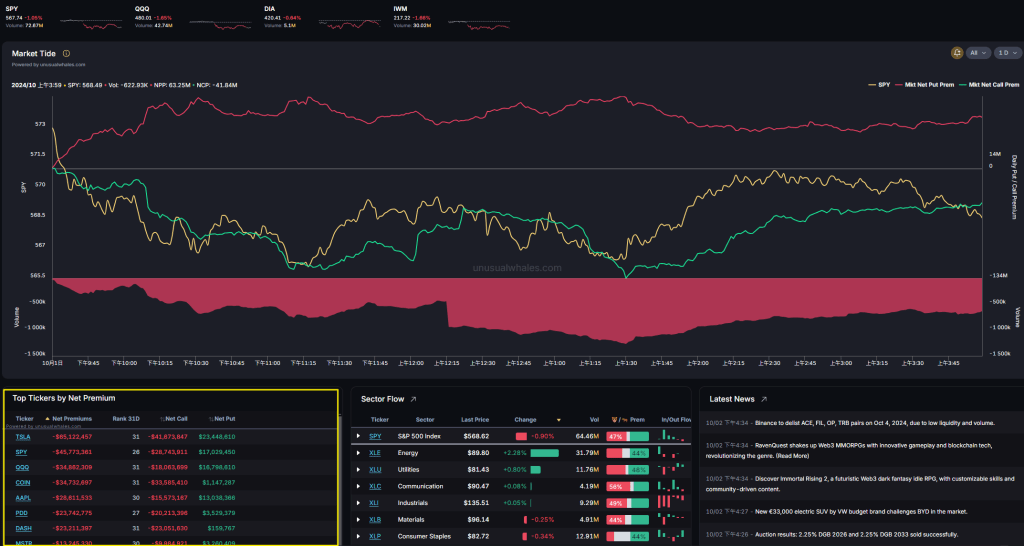Viewport: 1024px width, 546px height.
Task: Click the alert bell icon on Market Tide
Action: (x=959, y=52)
